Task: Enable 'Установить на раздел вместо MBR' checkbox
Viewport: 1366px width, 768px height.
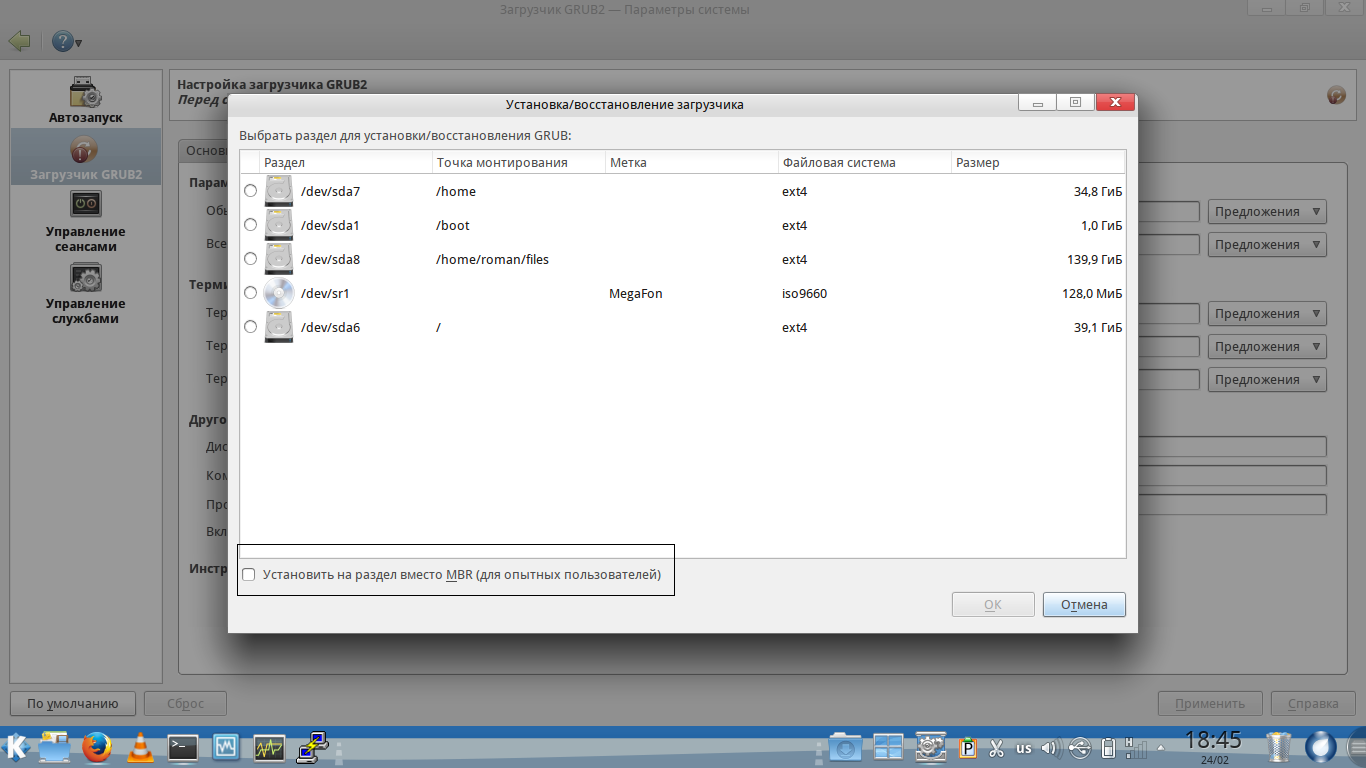Action: (x=249, y=575)
